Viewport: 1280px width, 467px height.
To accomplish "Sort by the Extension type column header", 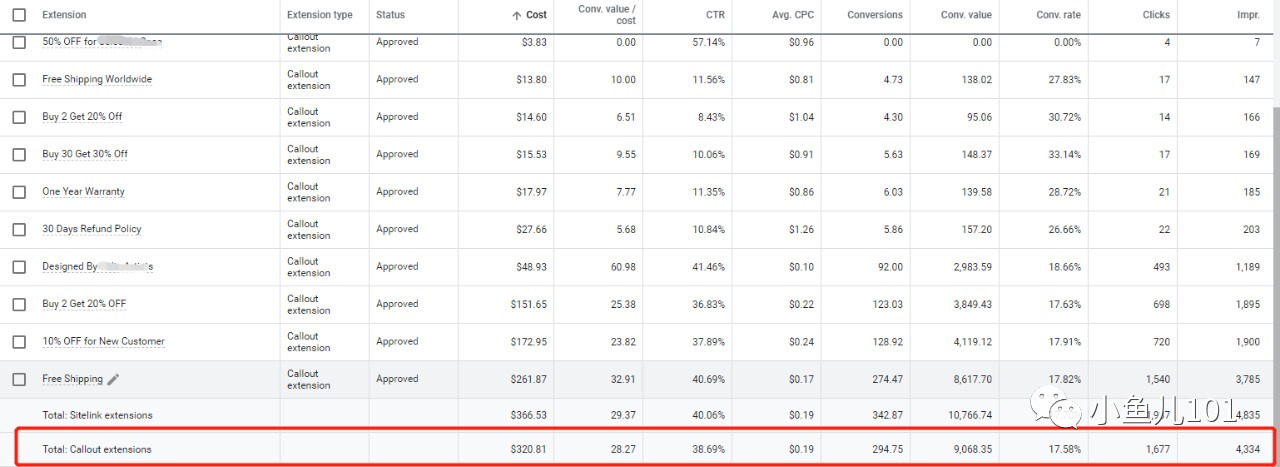I will tap(319, 15).
